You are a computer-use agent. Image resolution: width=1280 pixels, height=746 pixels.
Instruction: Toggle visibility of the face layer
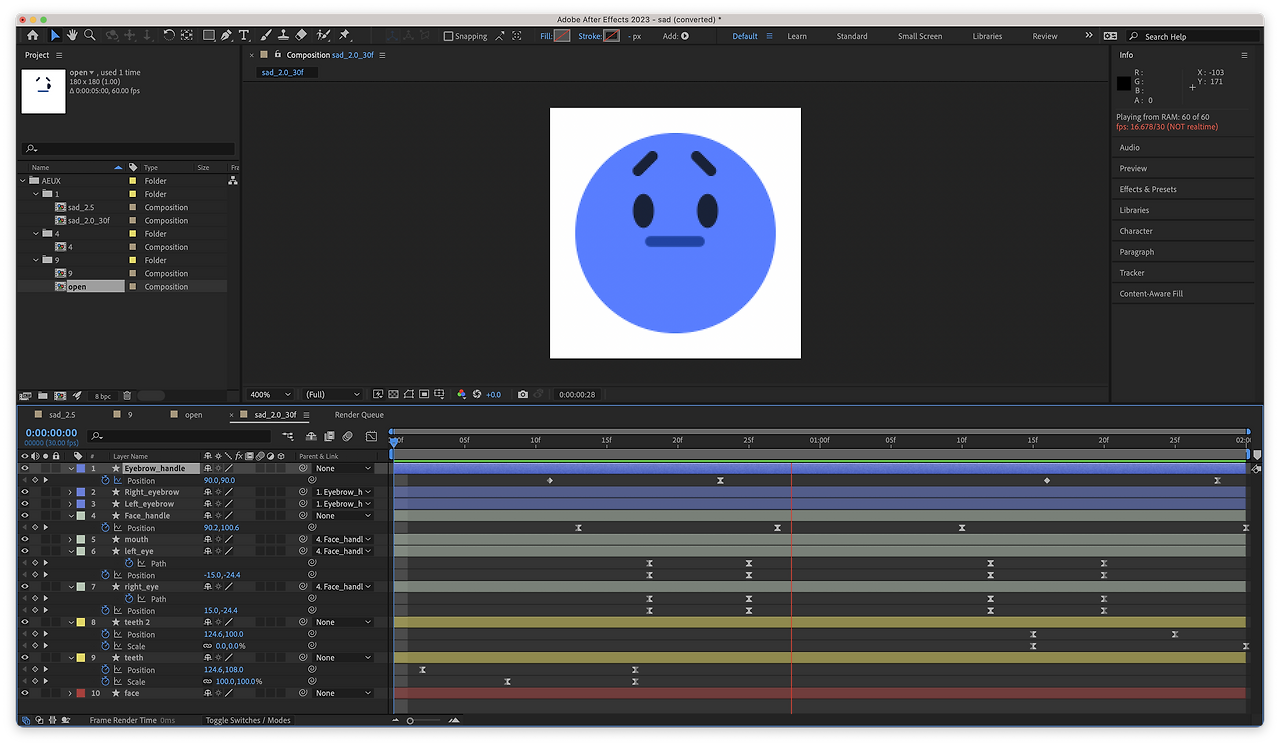point(25,693)
